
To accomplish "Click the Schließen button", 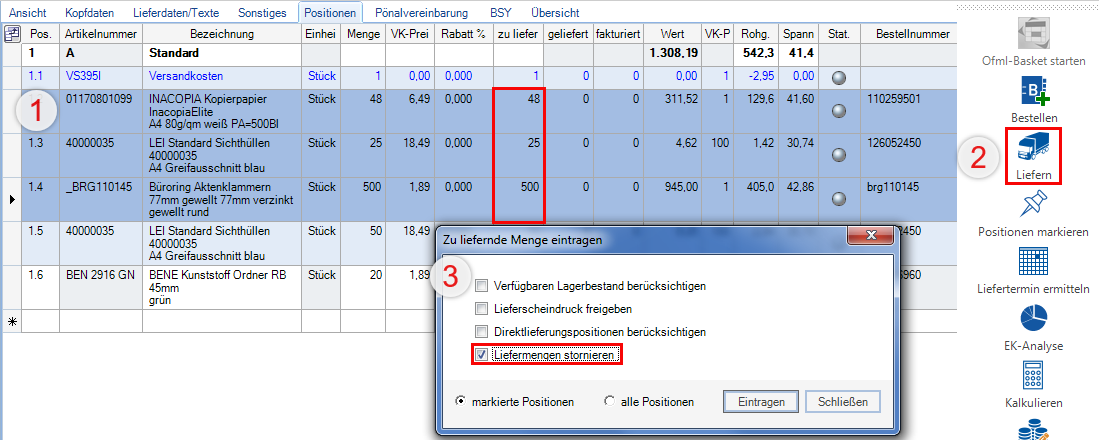I will 842,402.
